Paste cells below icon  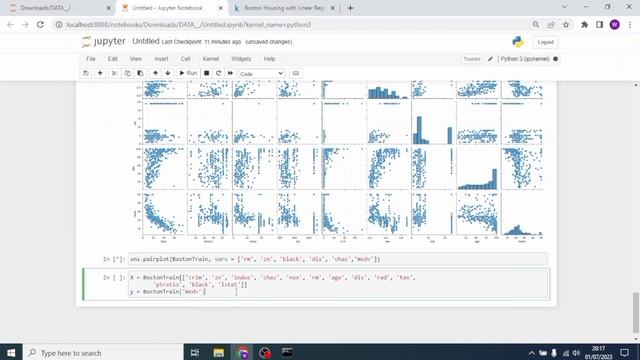click(140, 73)
